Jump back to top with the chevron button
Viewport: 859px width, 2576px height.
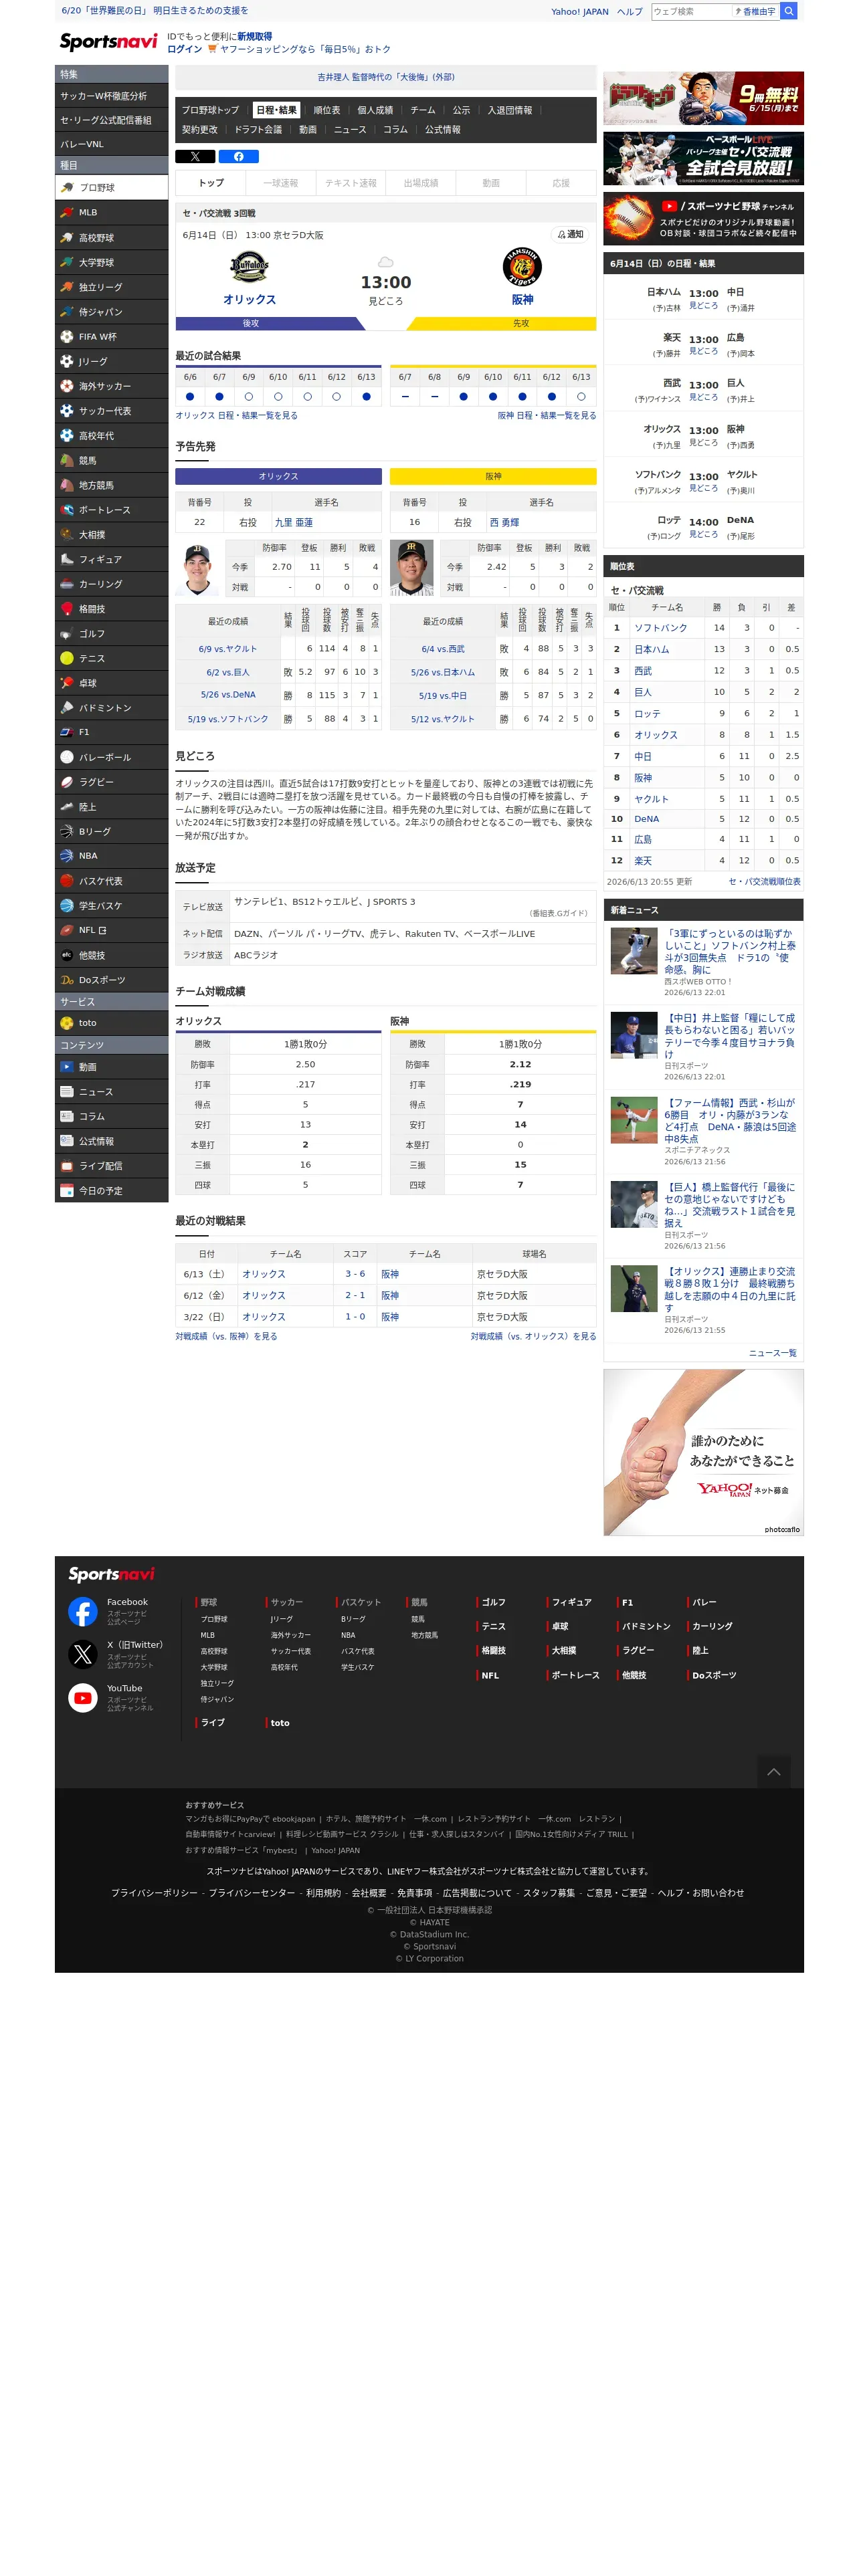[x=773, y=1771]
